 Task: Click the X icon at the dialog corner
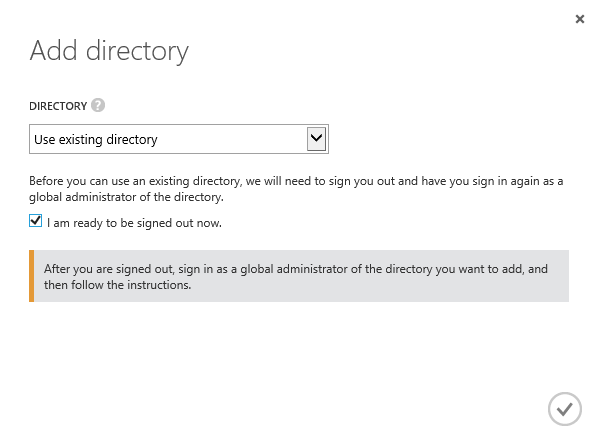[579, 19]
